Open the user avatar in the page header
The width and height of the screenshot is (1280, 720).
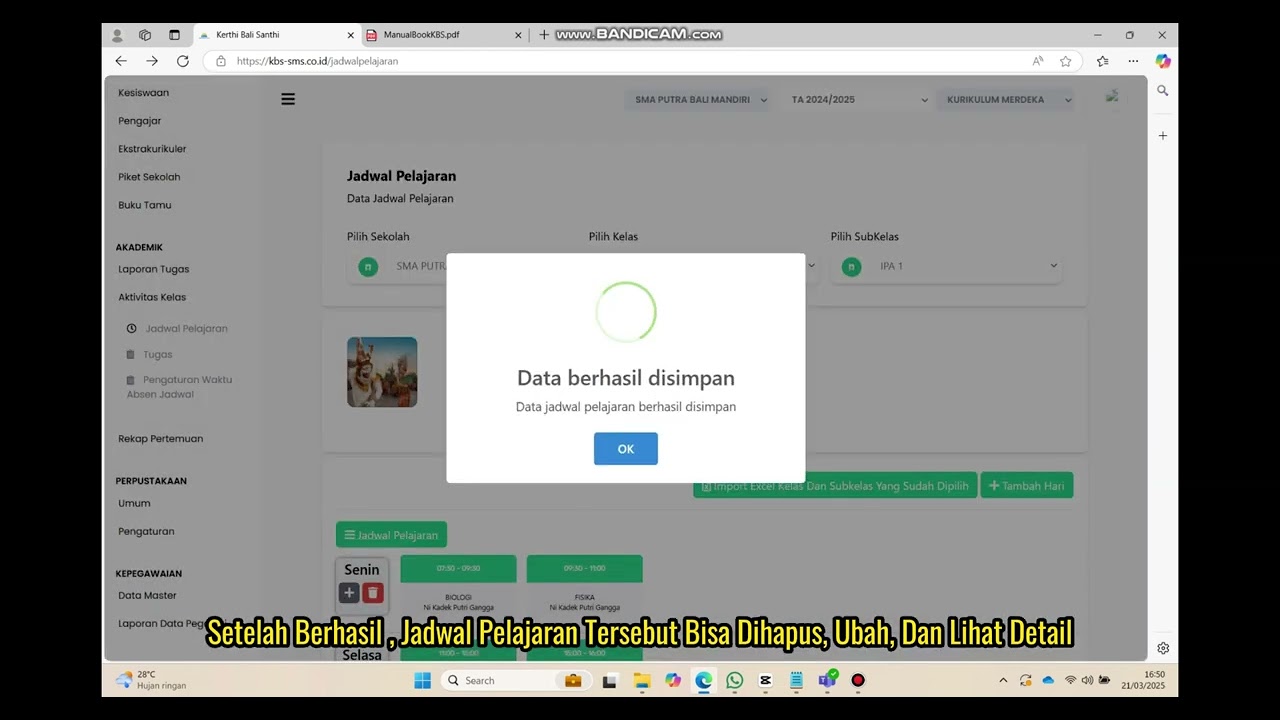1112,97
